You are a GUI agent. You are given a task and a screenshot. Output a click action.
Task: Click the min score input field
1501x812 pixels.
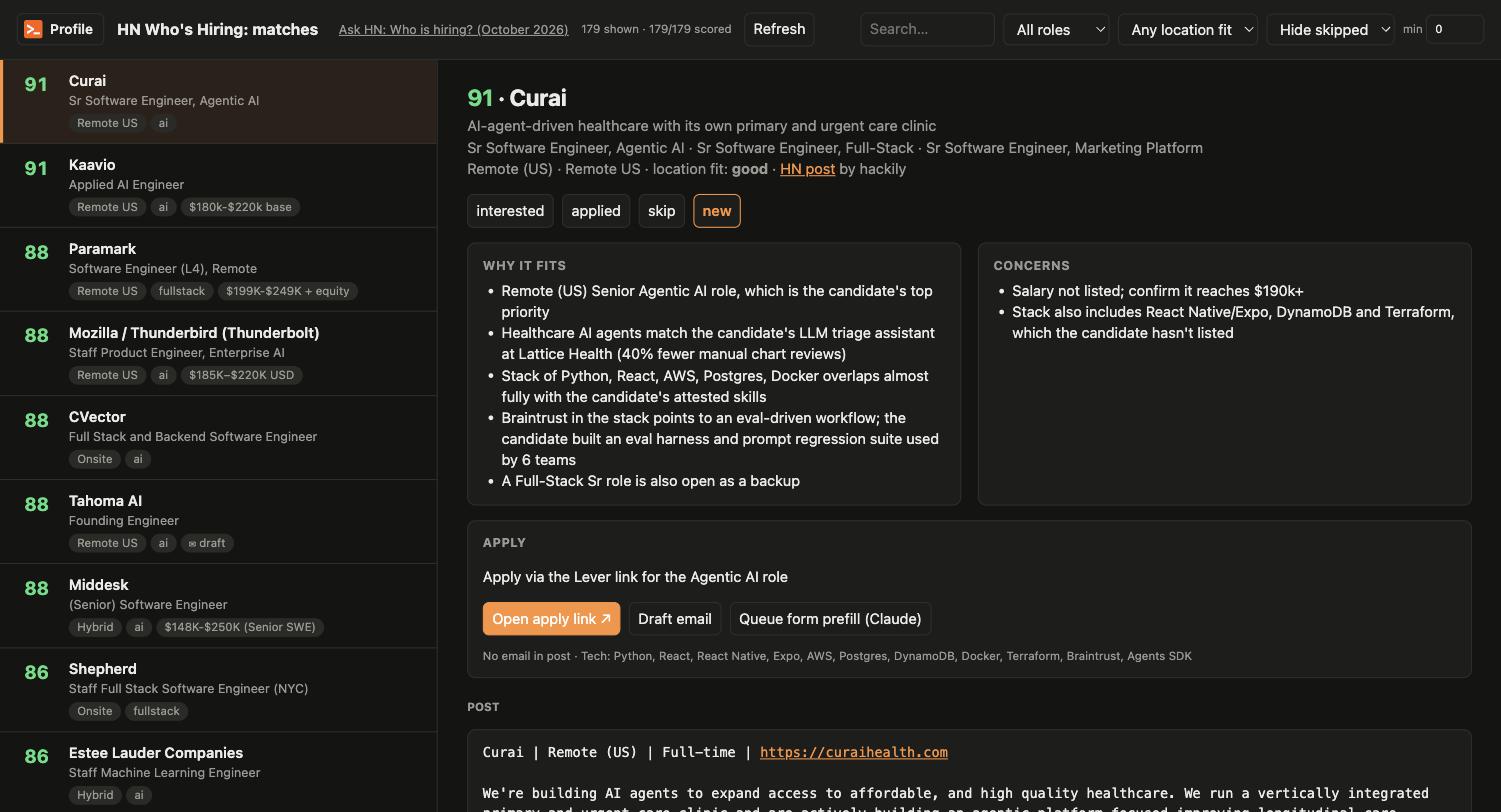click(1454, 29)
